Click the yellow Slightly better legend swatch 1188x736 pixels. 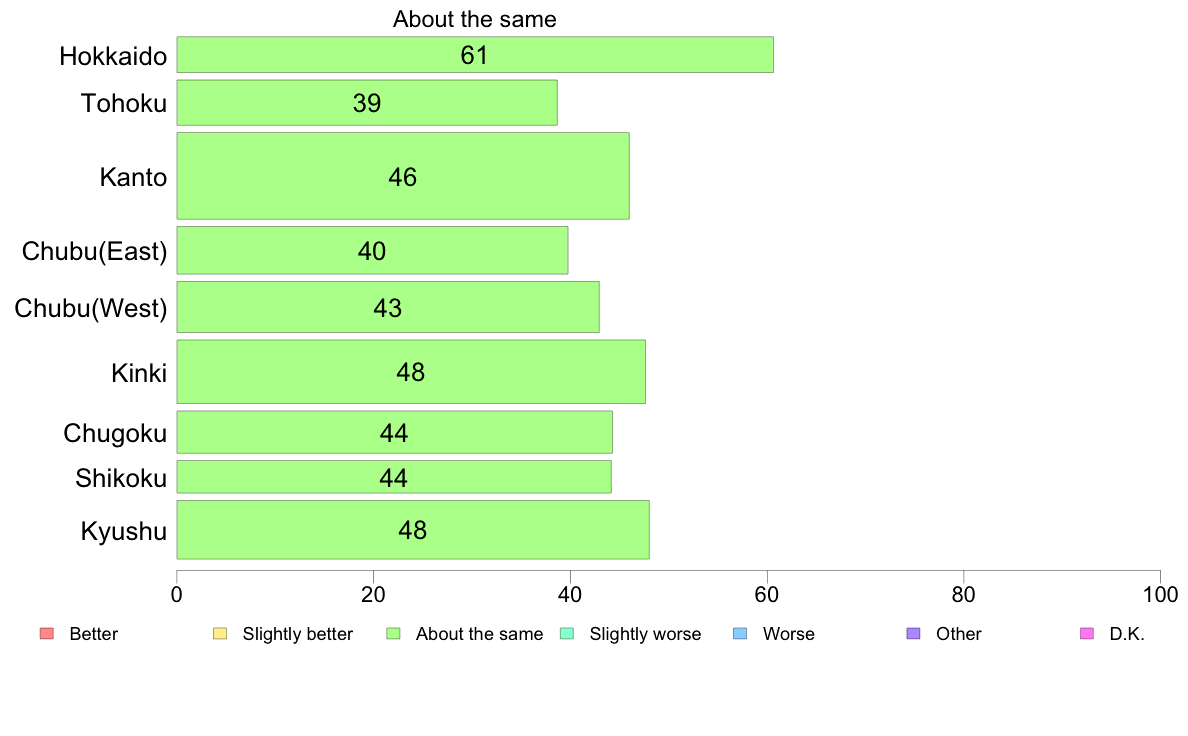[x=220, y=634]
